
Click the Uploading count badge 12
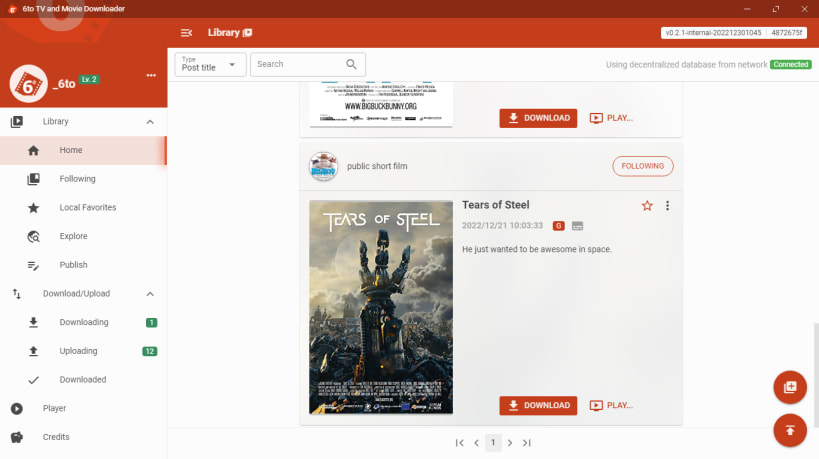(150, 351)
